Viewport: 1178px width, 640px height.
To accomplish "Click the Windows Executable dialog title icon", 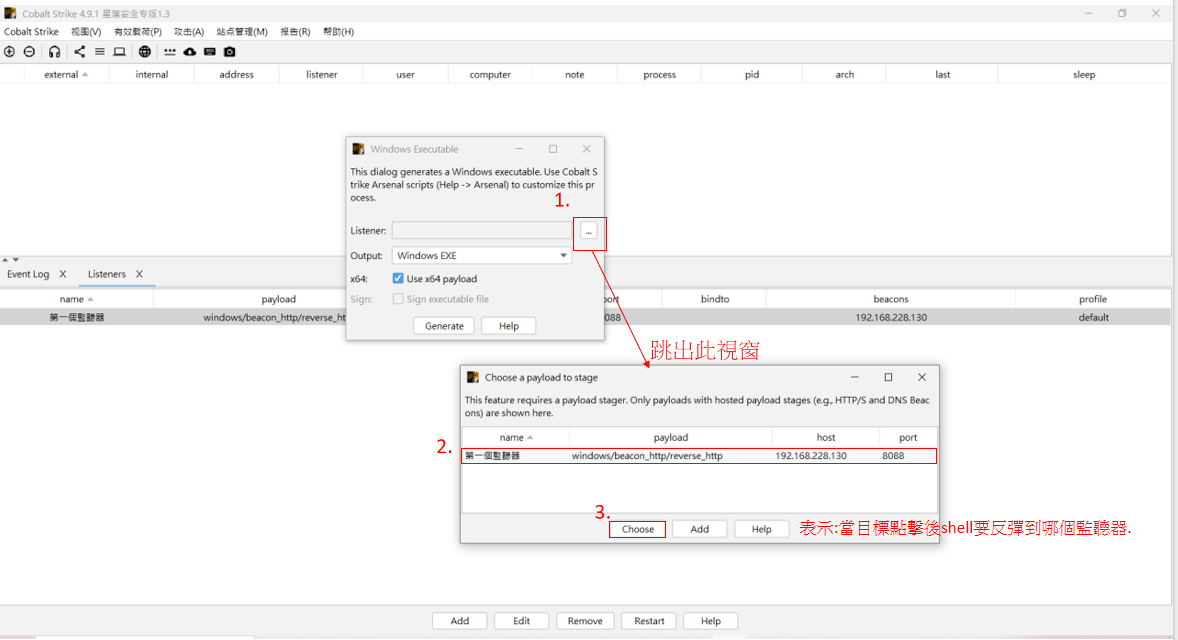I will 358,149.
